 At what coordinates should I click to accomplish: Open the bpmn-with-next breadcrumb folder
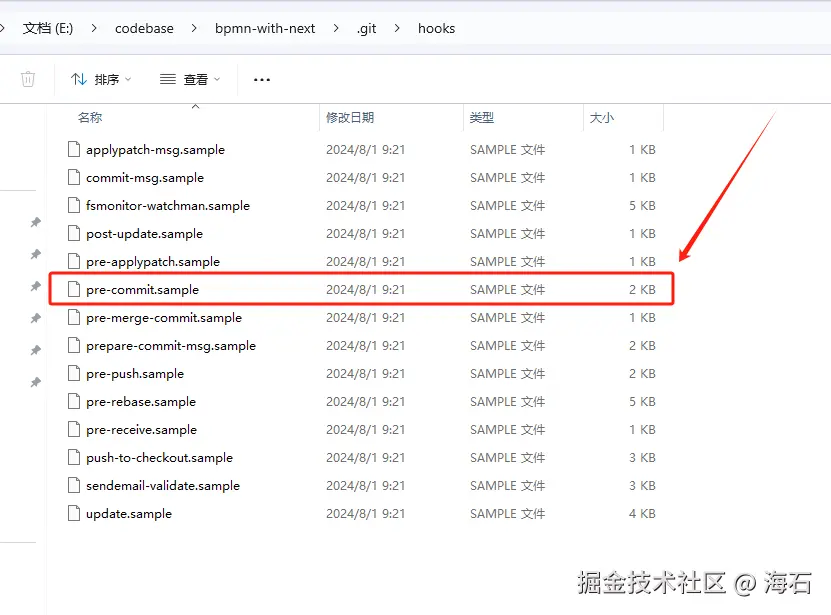coord(265,28)
